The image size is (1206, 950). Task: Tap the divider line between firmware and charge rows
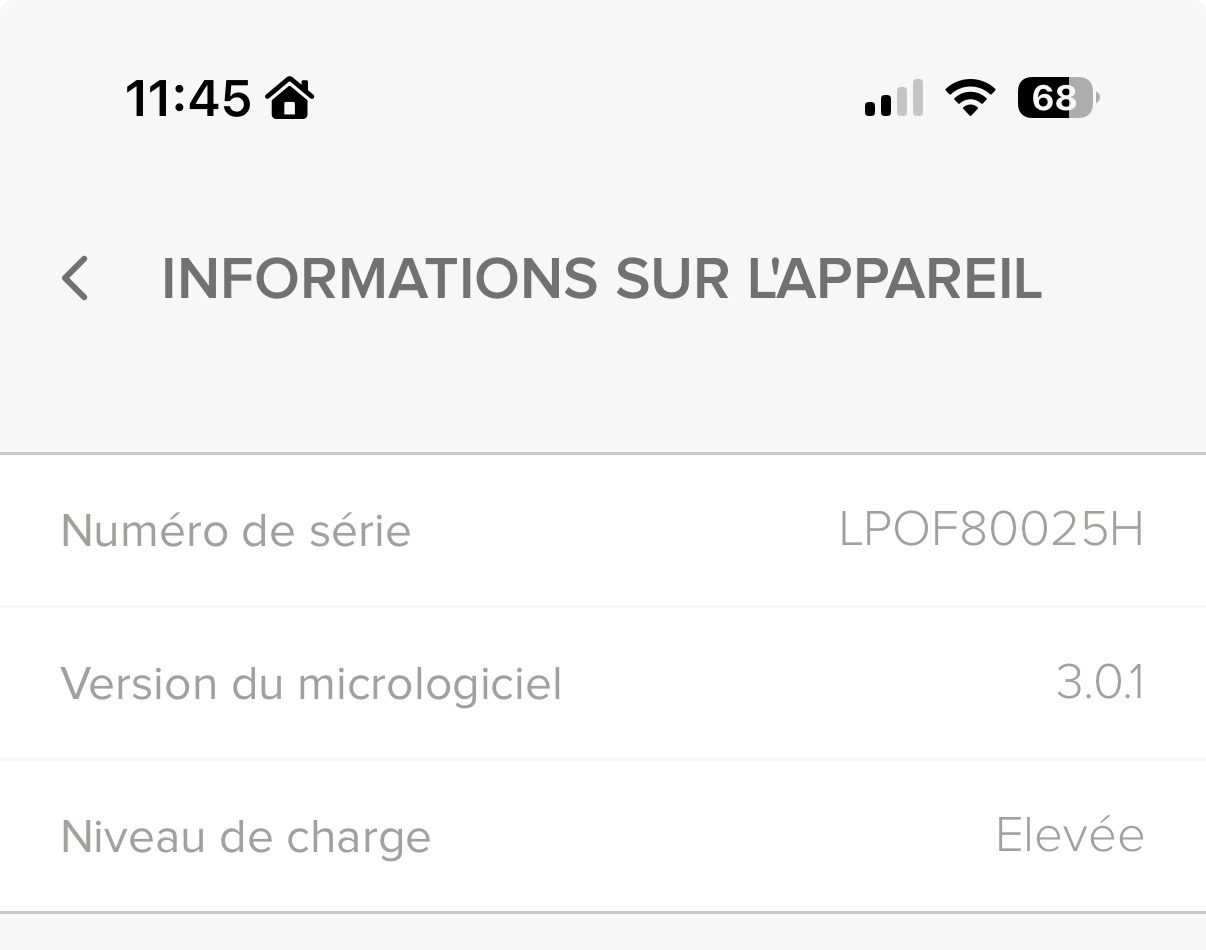pyautogui.click(x=602, y=759)
